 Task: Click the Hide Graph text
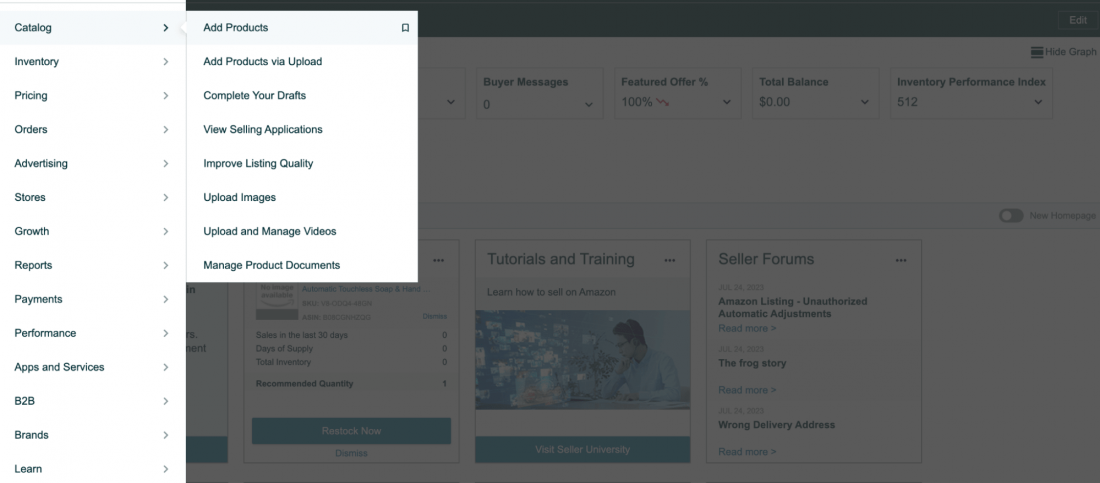pyautogui.click(x=1071, y=52)
